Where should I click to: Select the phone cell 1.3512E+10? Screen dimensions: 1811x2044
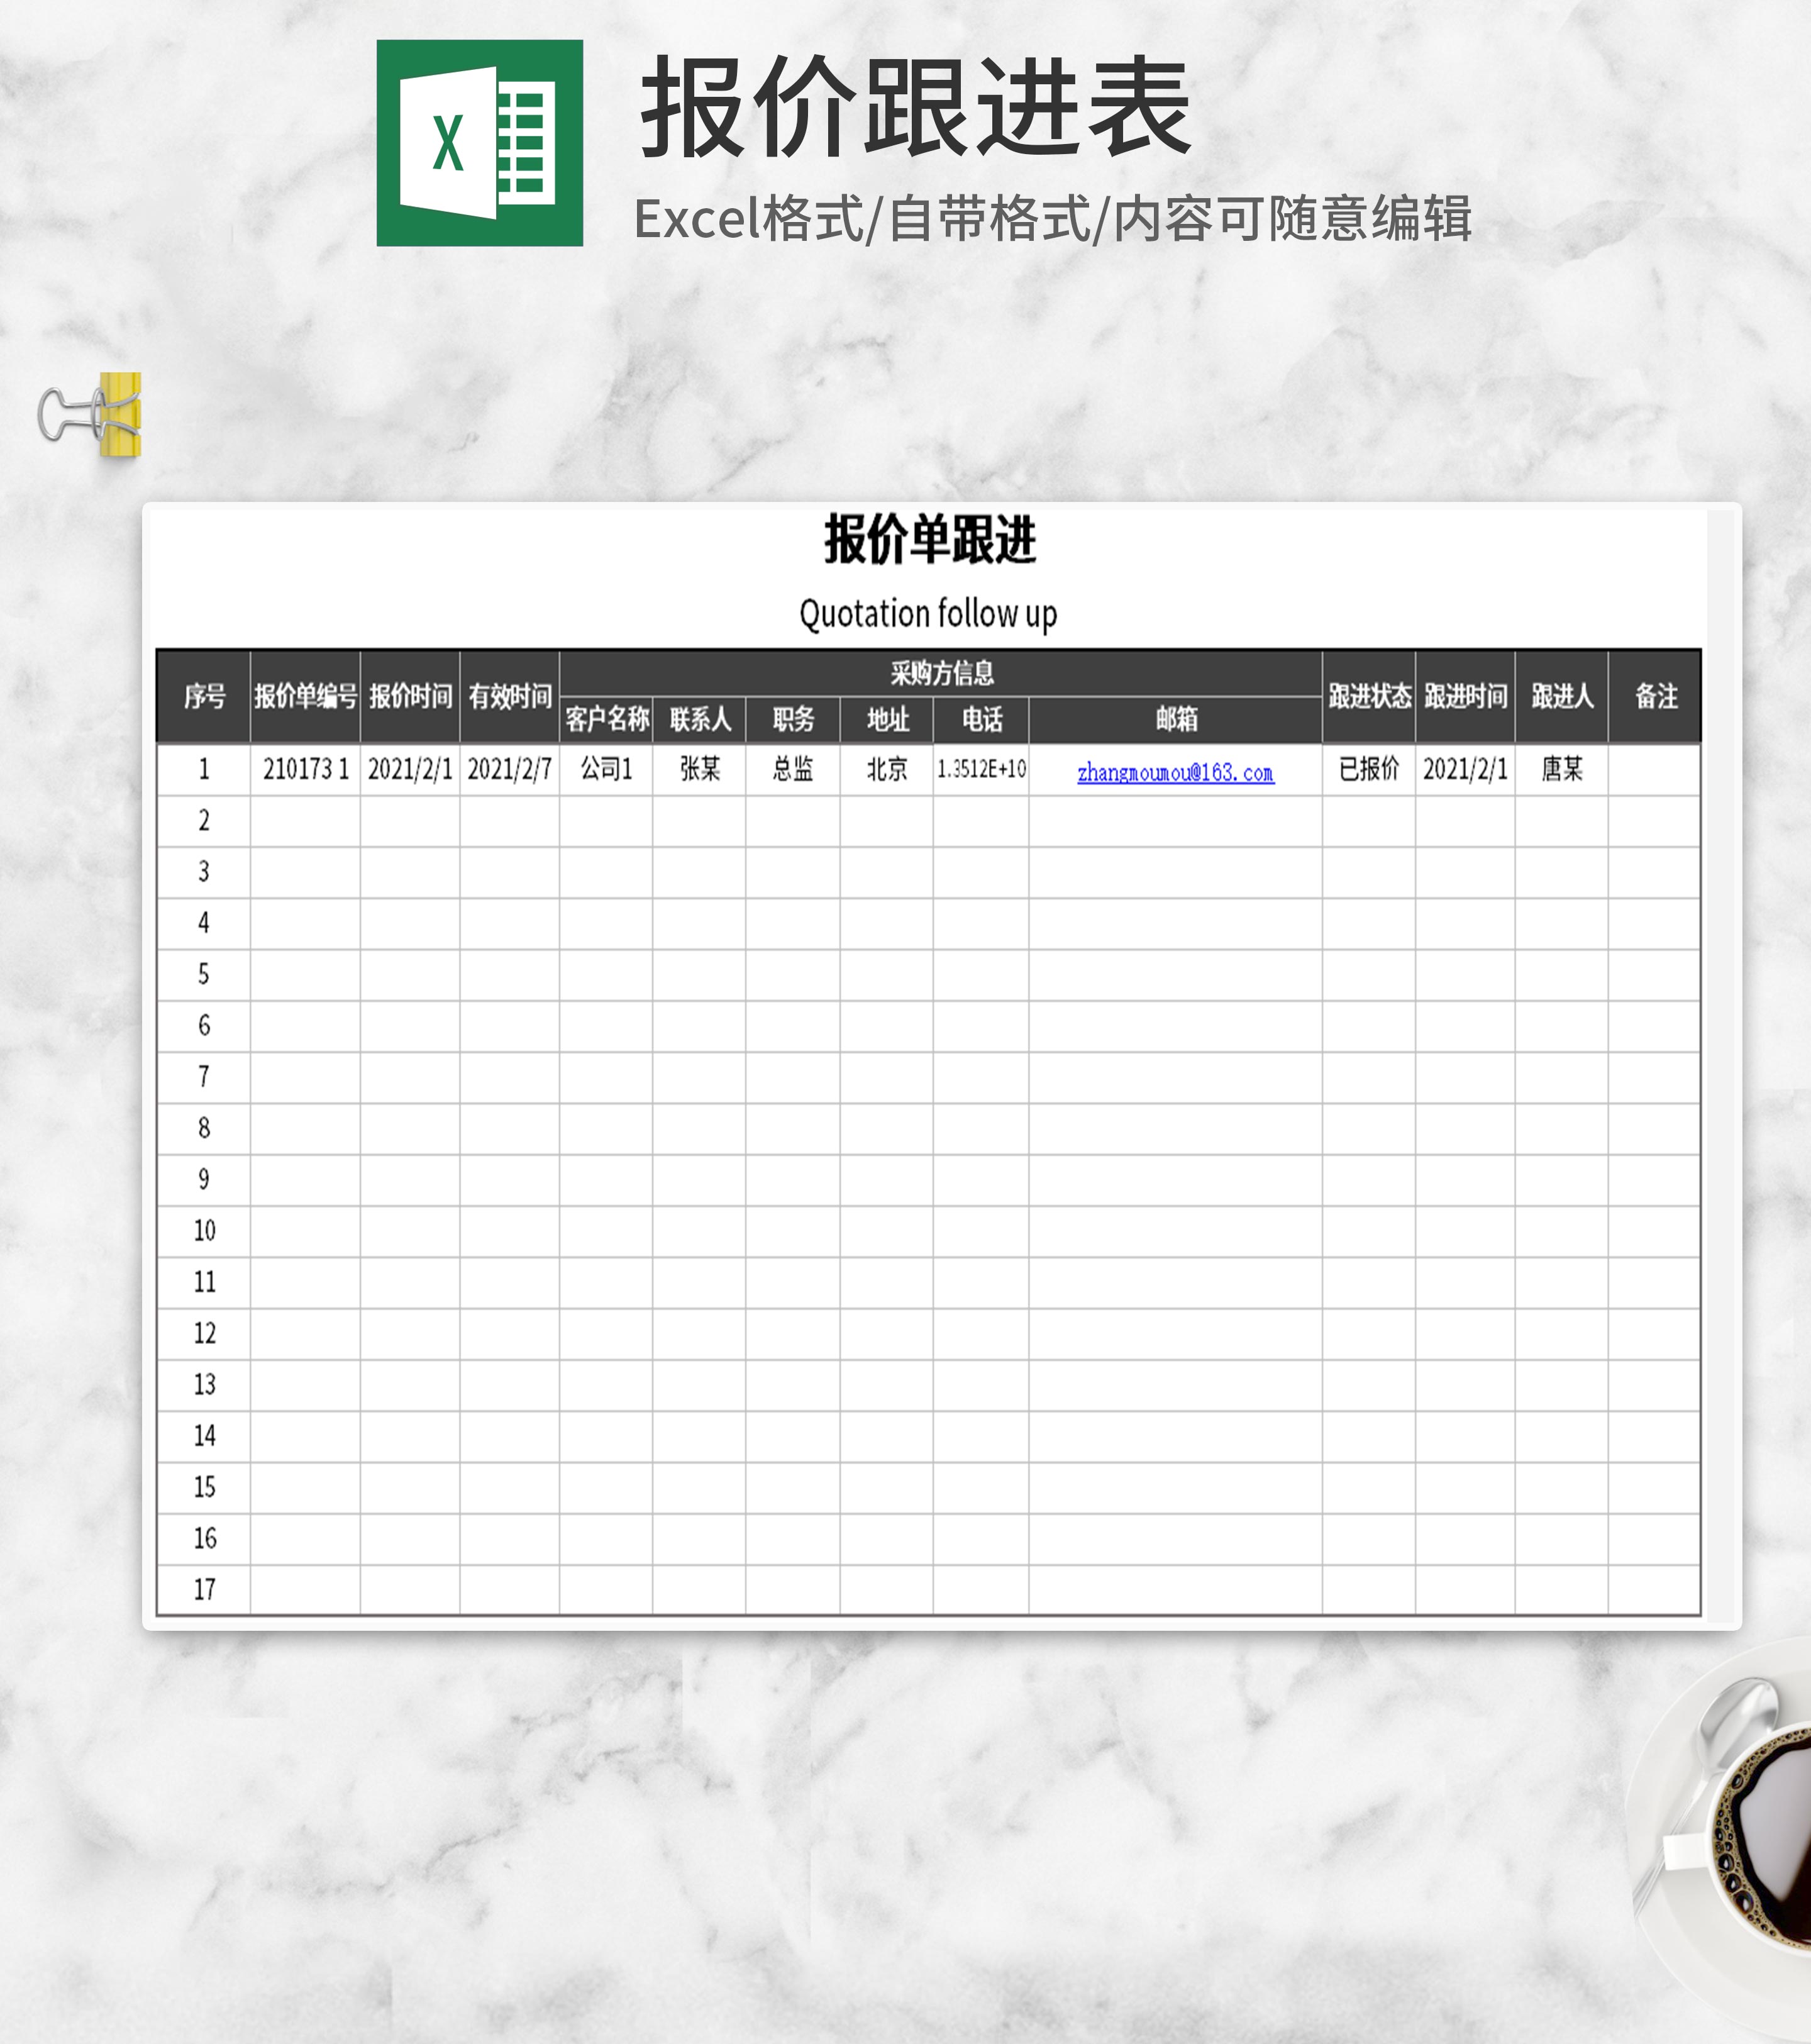pyautogui.click(x=981, y=769)
